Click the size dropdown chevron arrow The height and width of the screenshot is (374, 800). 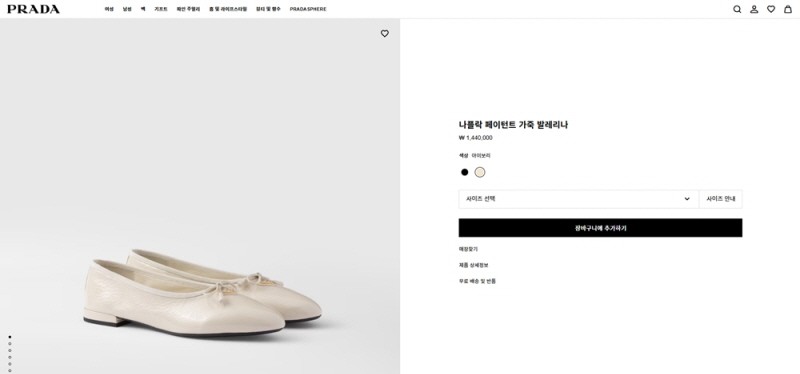pos(687,199)
